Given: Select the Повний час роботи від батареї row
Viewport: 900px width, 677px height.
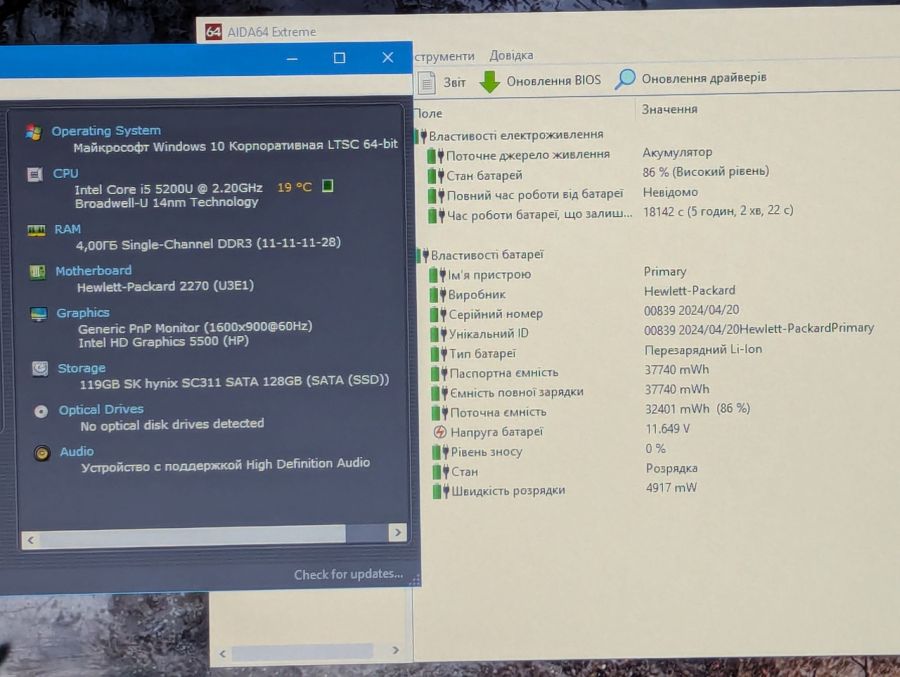Looking at the screenshot, I should 562,194.
